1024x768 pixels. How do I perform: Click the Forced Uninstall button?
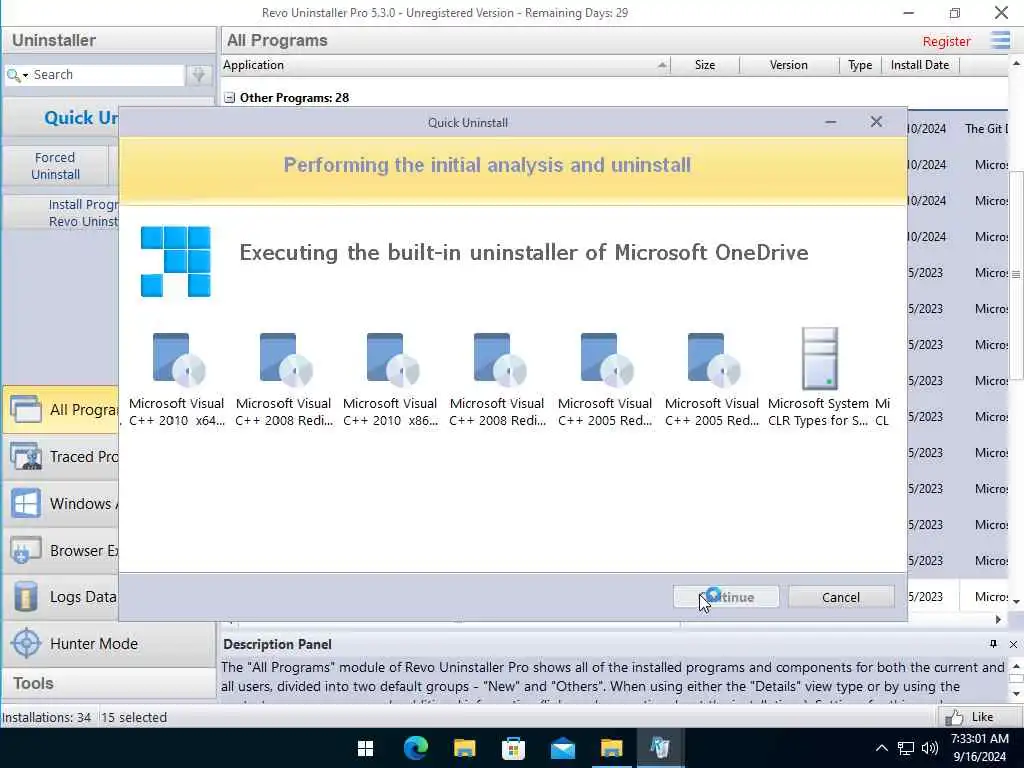coord(56,166)
